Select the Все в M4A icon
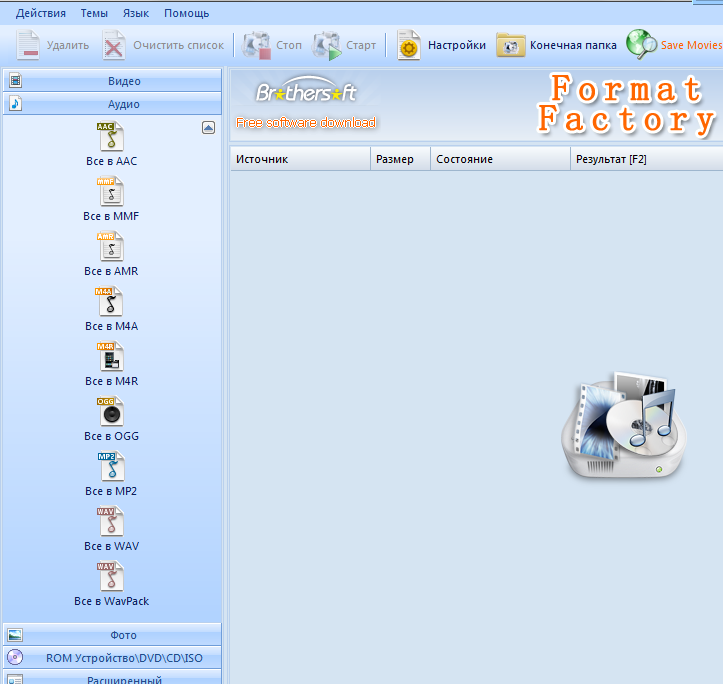The height and width of the screenshot is (684, 723). (x=109, y=301)
